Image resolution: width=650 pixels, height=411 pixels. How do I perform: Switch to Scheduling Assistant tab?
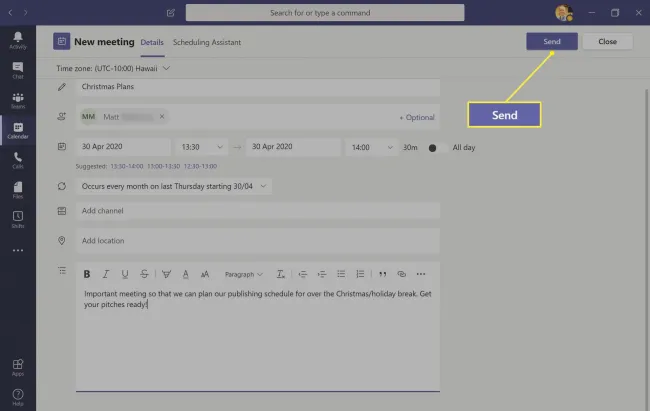207,42
